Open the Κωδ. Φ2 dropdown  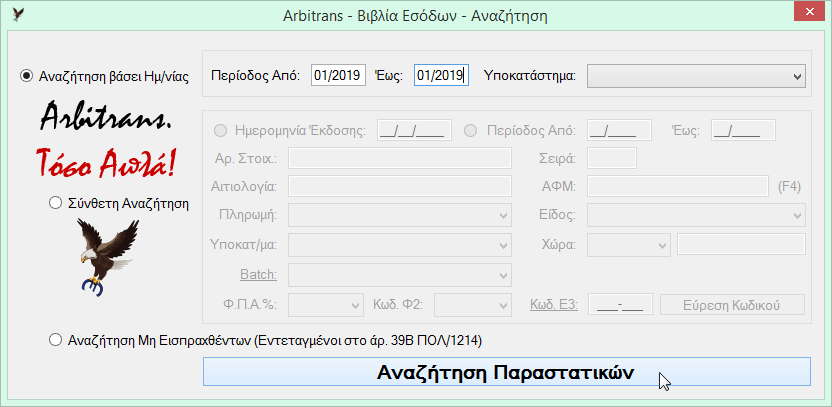473,305
